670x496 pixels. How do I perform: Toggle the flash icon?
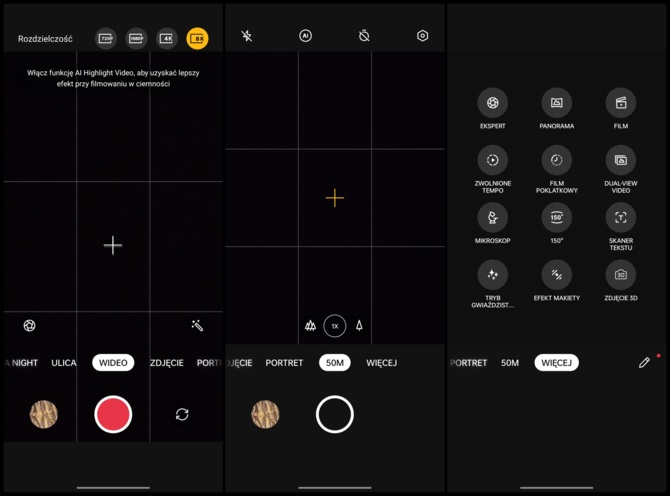click(x=247, y=36)
